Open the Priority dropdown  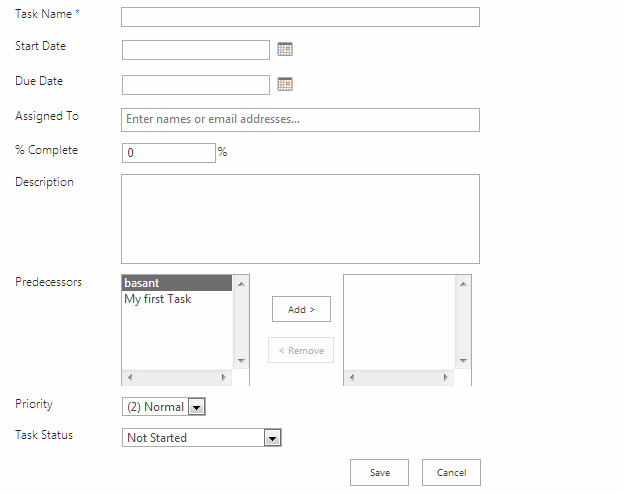(x=164, y=407)
